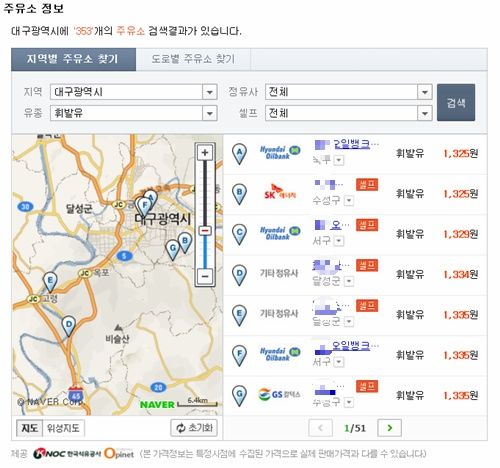Open the station name link in row F

coord(347,347)
